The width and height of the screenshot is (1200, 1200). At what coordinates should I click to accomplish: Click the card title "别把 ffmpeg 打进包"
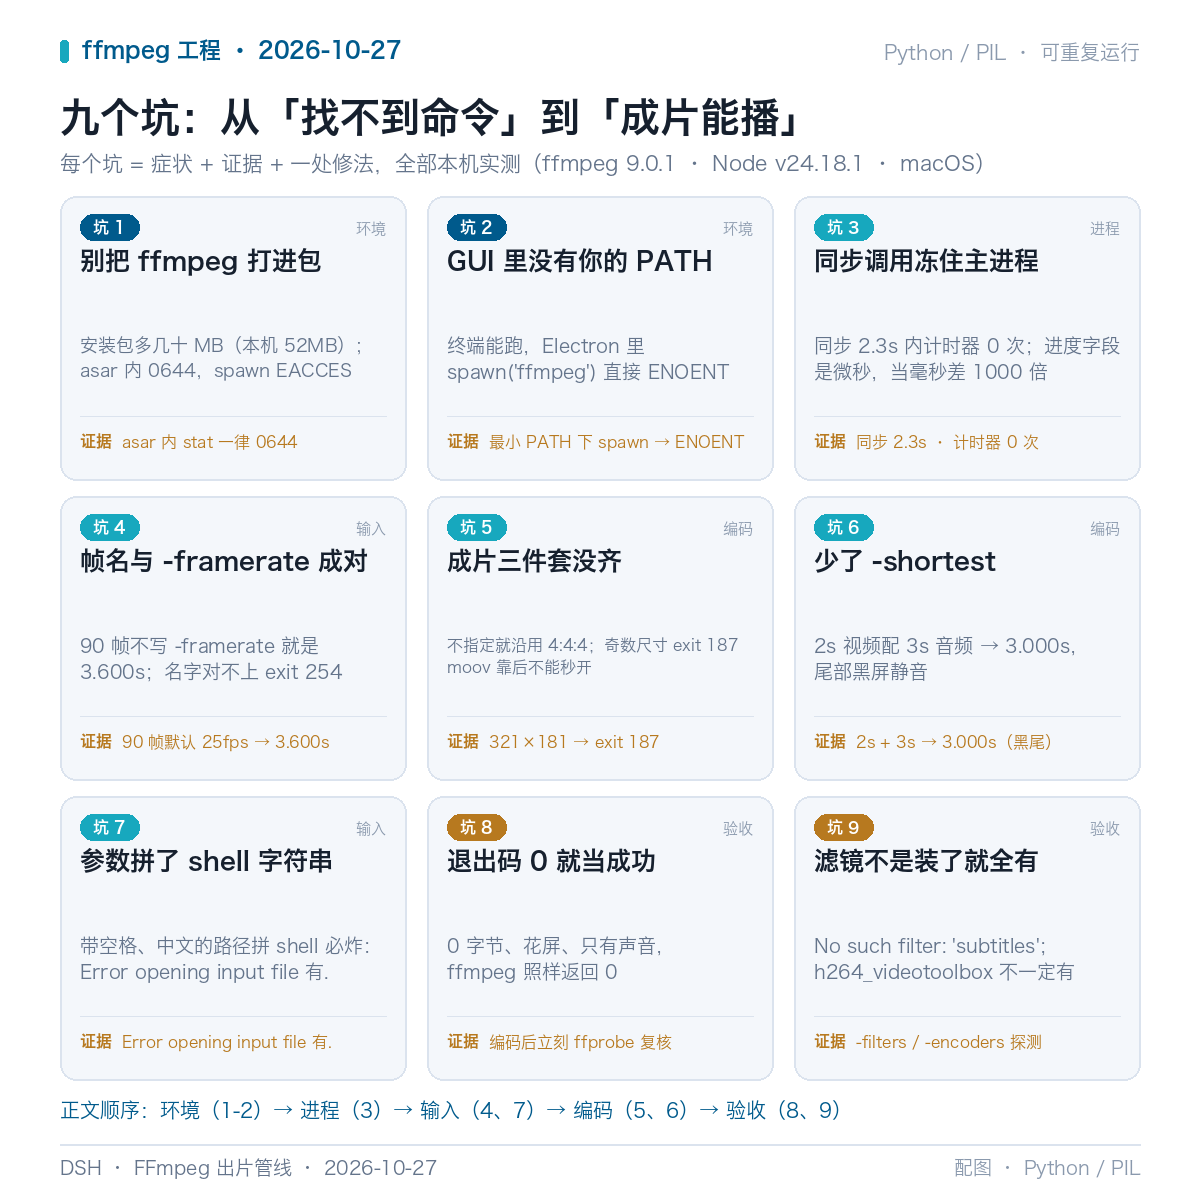201,262
